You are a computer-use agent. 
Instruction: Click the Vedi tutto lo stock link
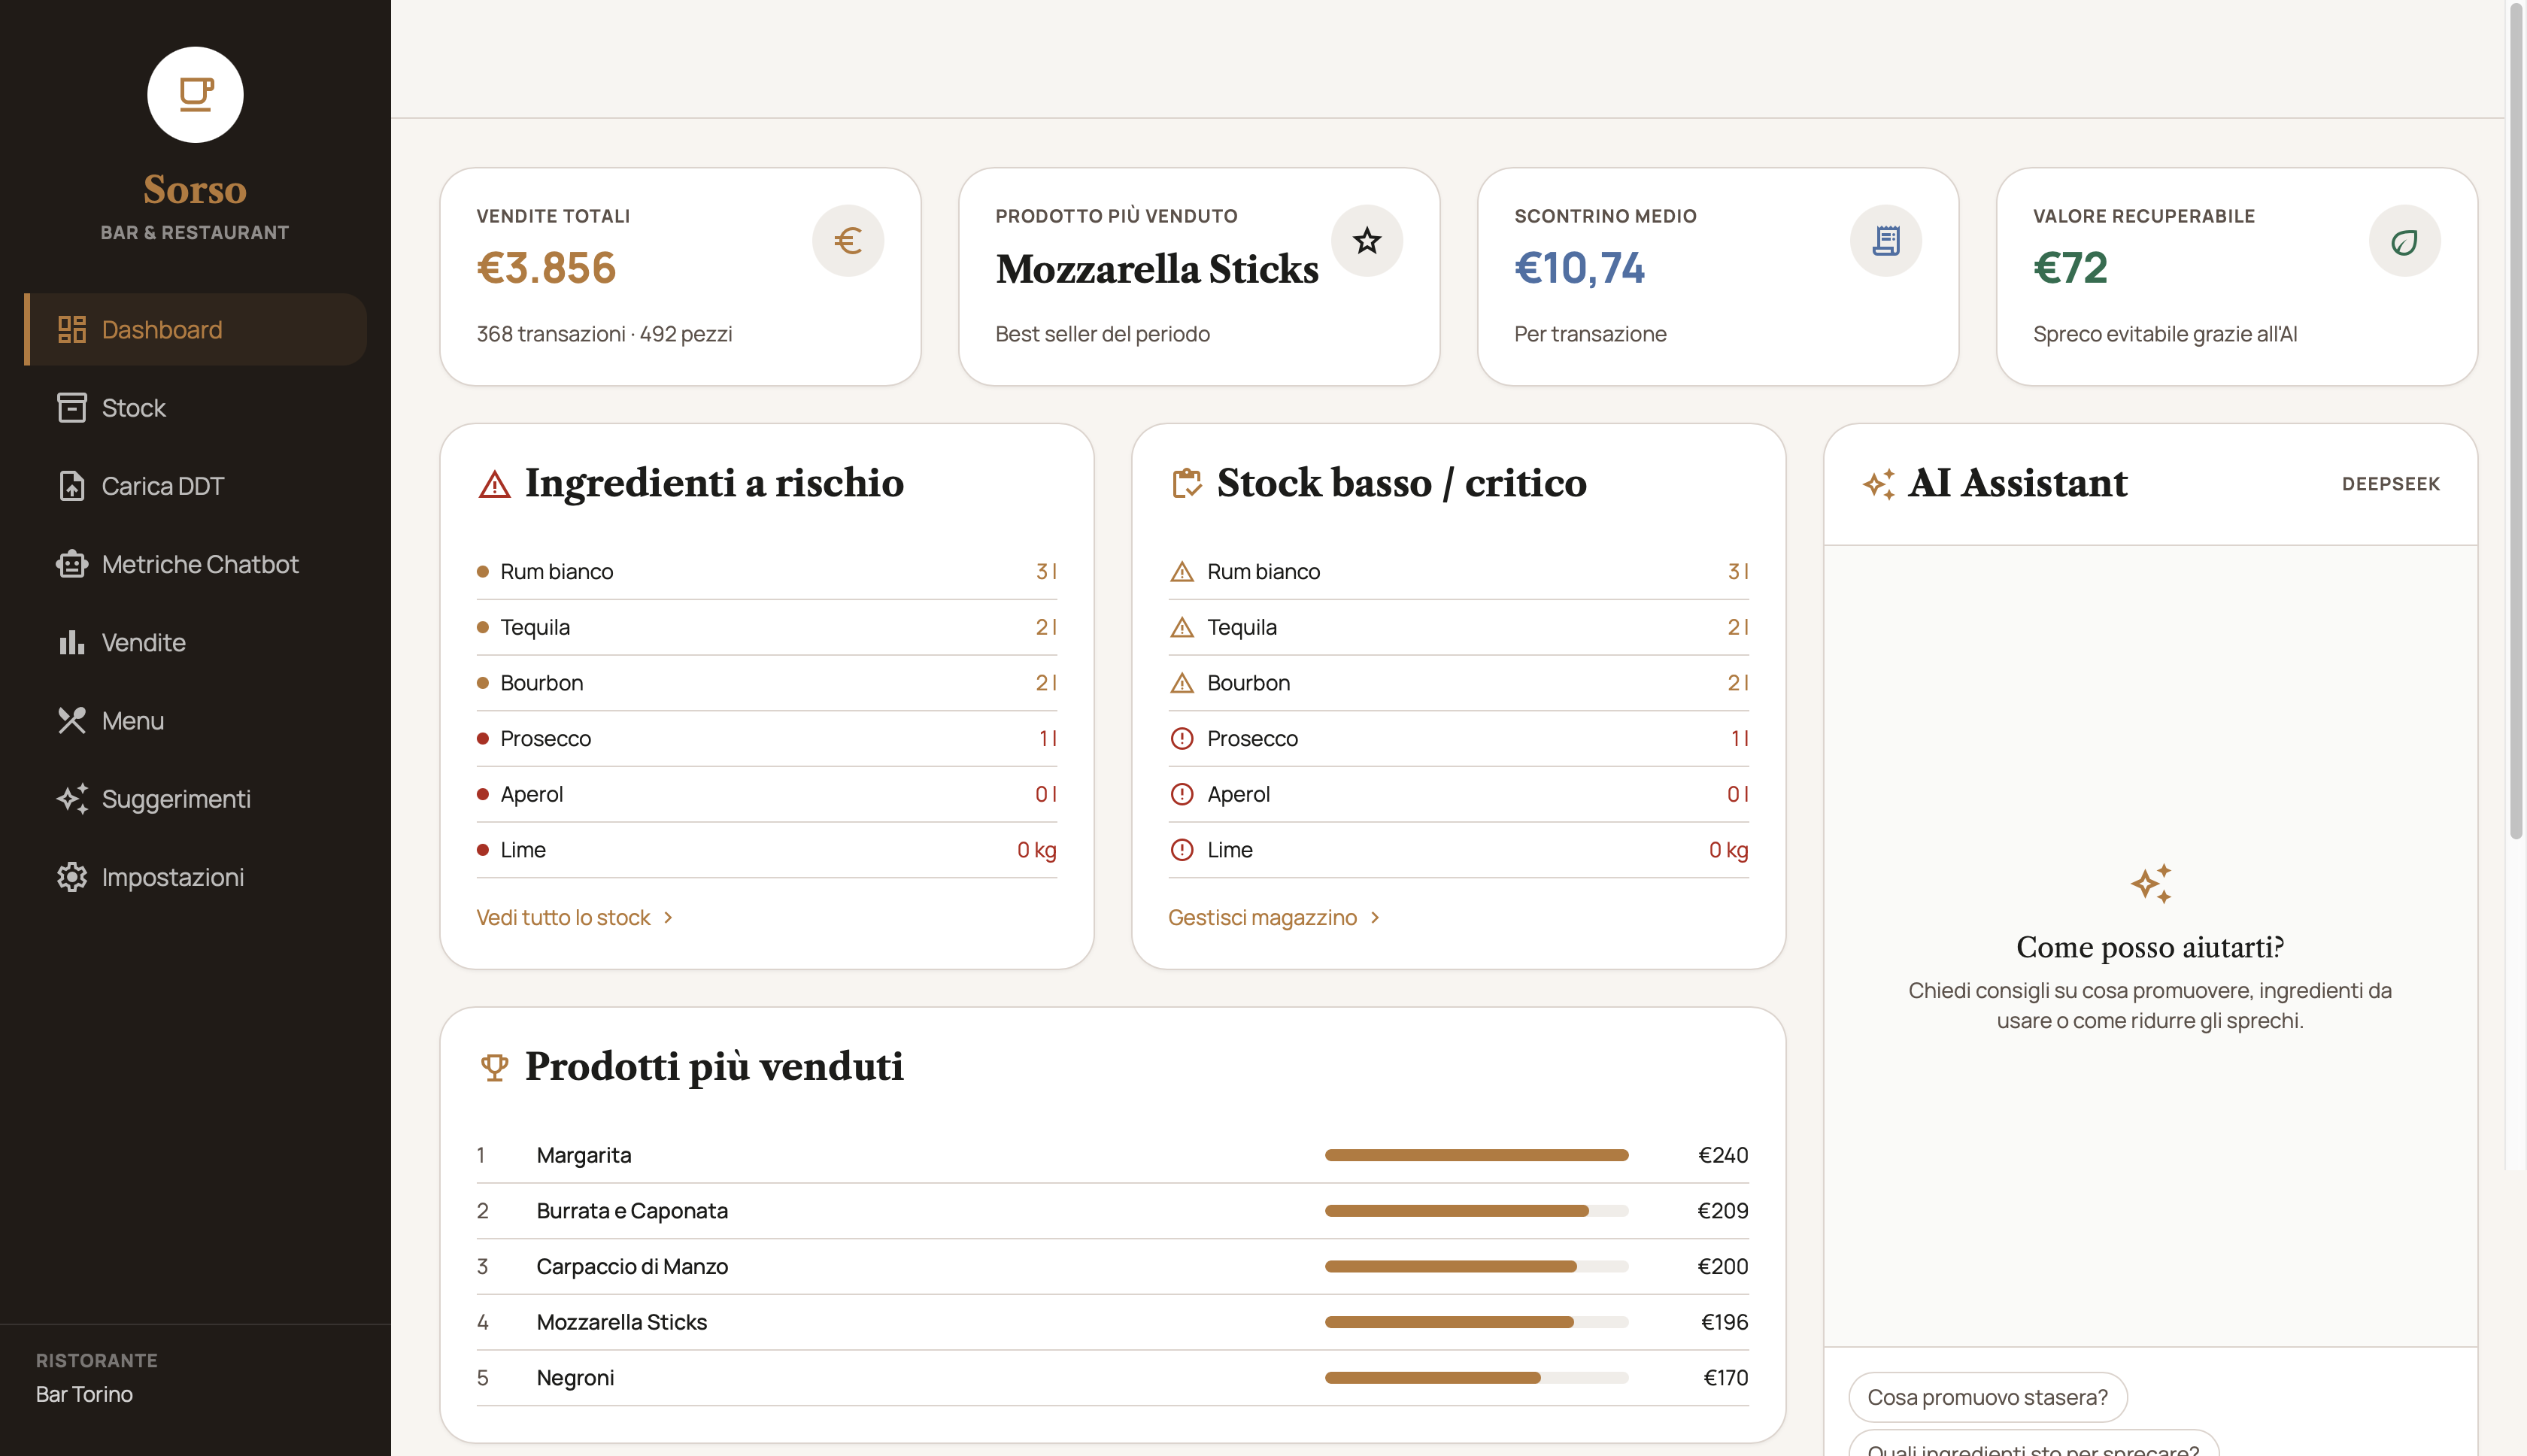[575, 917]
